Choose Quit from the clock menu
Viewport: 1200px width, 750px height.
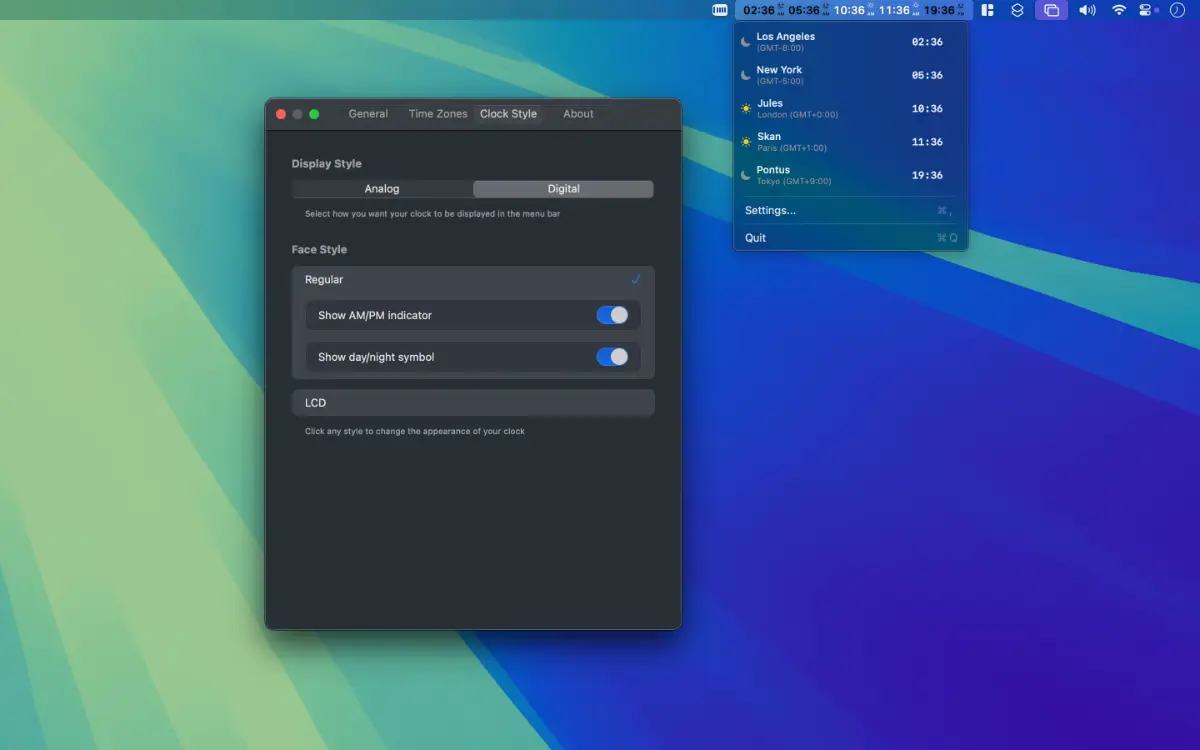coord(756,238)
